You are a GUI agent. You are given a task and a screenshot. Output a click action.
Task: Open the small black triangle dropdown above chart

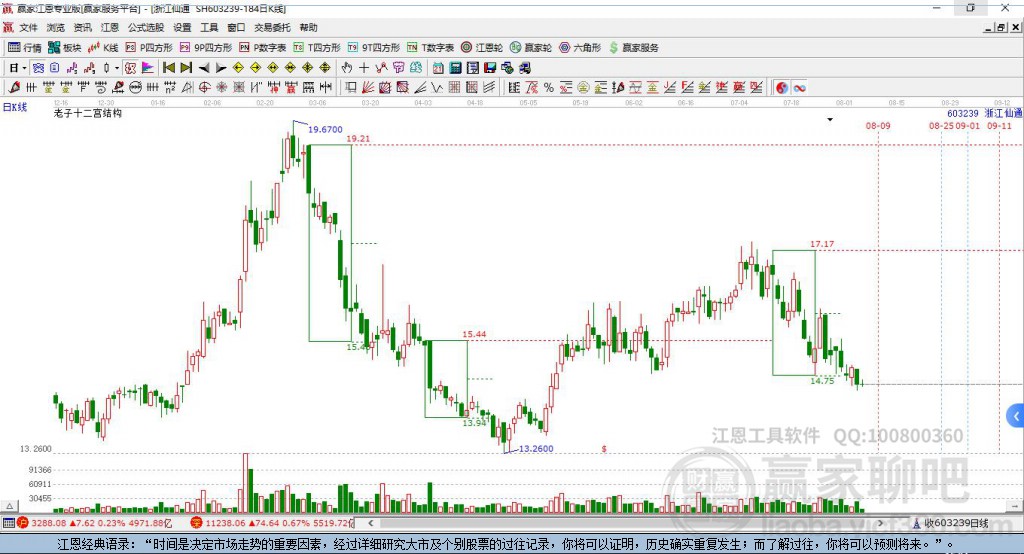830,120
